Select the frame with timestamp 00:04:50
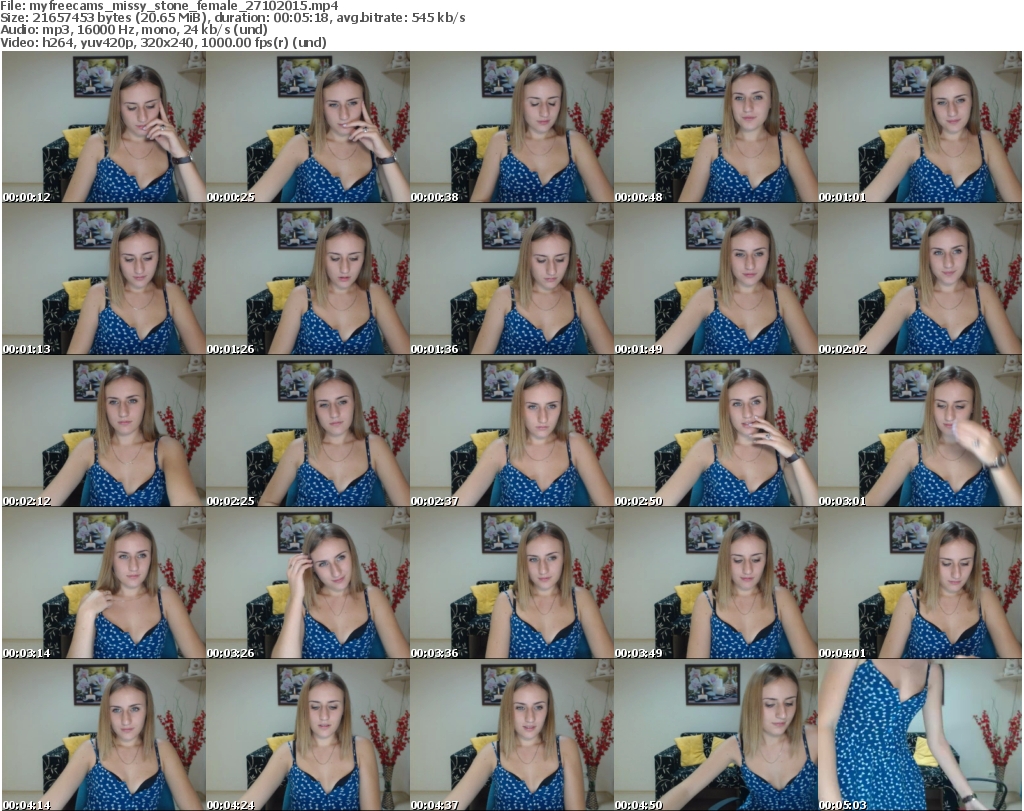The height and width of the screenshot is (811, 1024). (x=716, y=735)
